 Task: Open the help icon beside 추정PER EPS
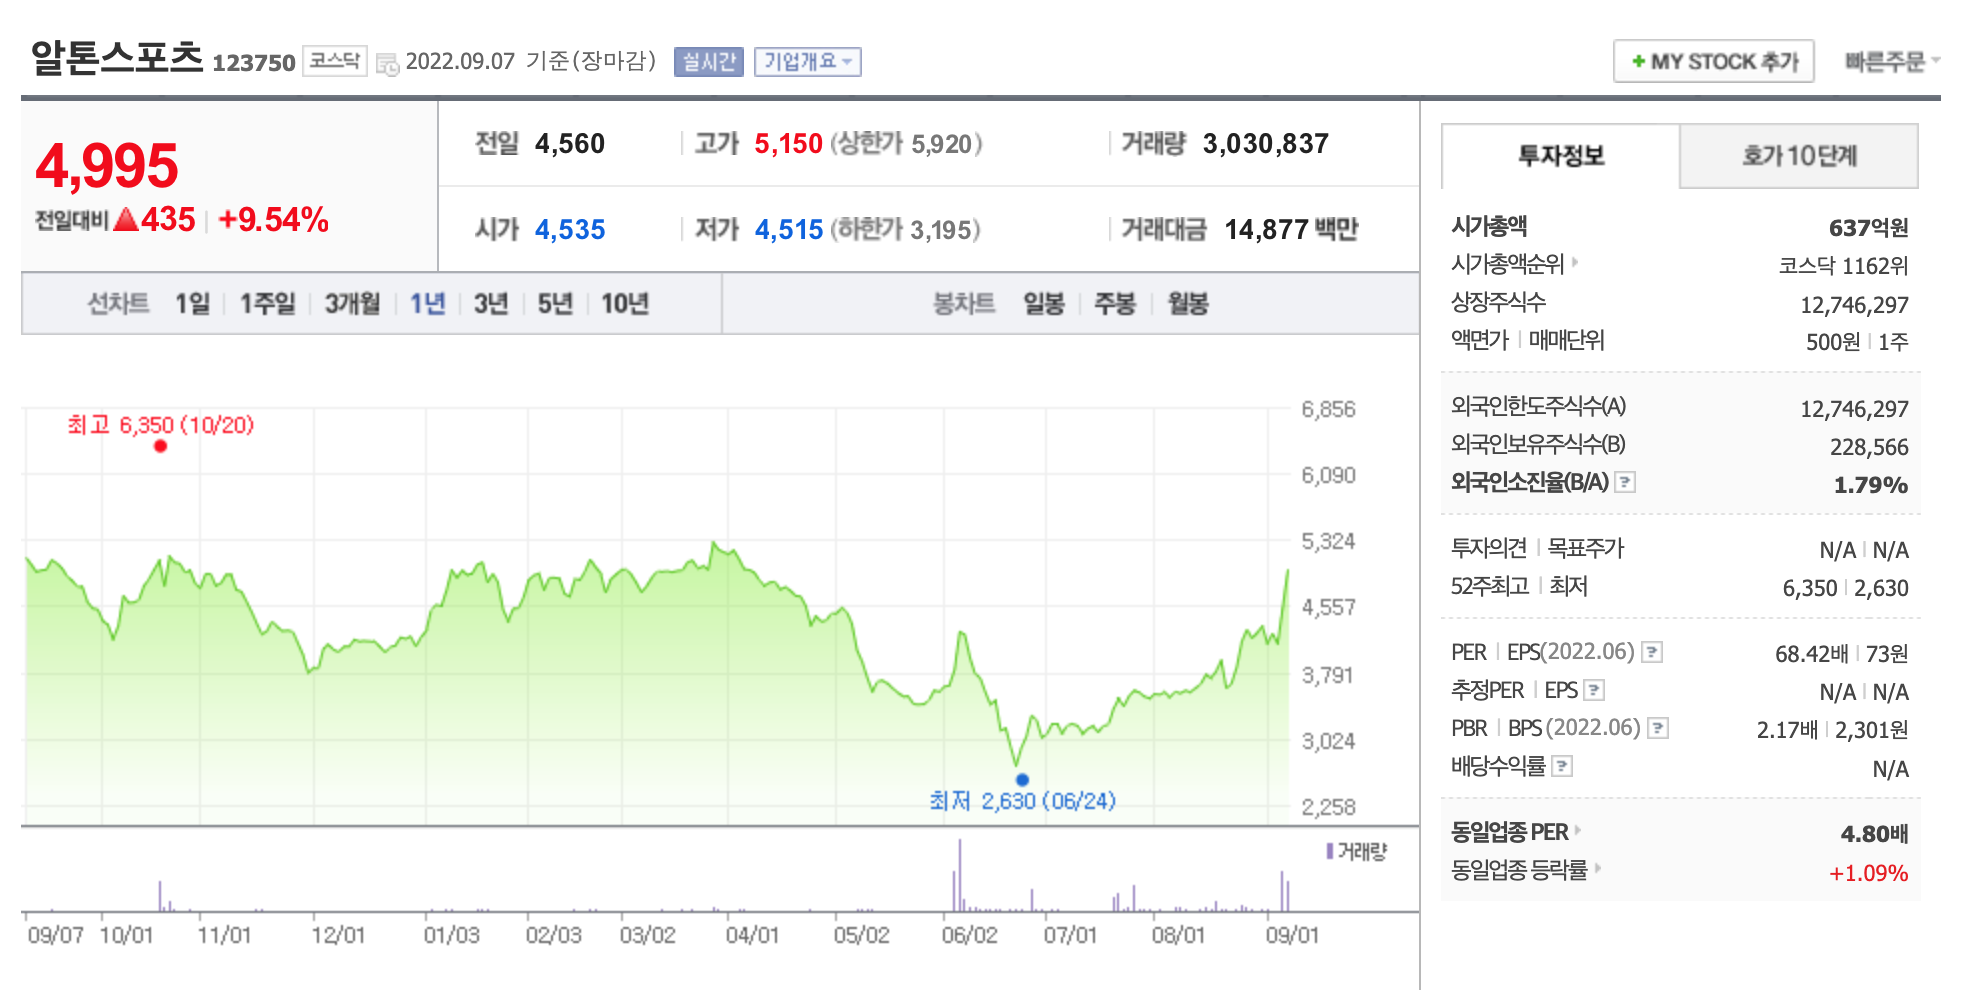1595,690
